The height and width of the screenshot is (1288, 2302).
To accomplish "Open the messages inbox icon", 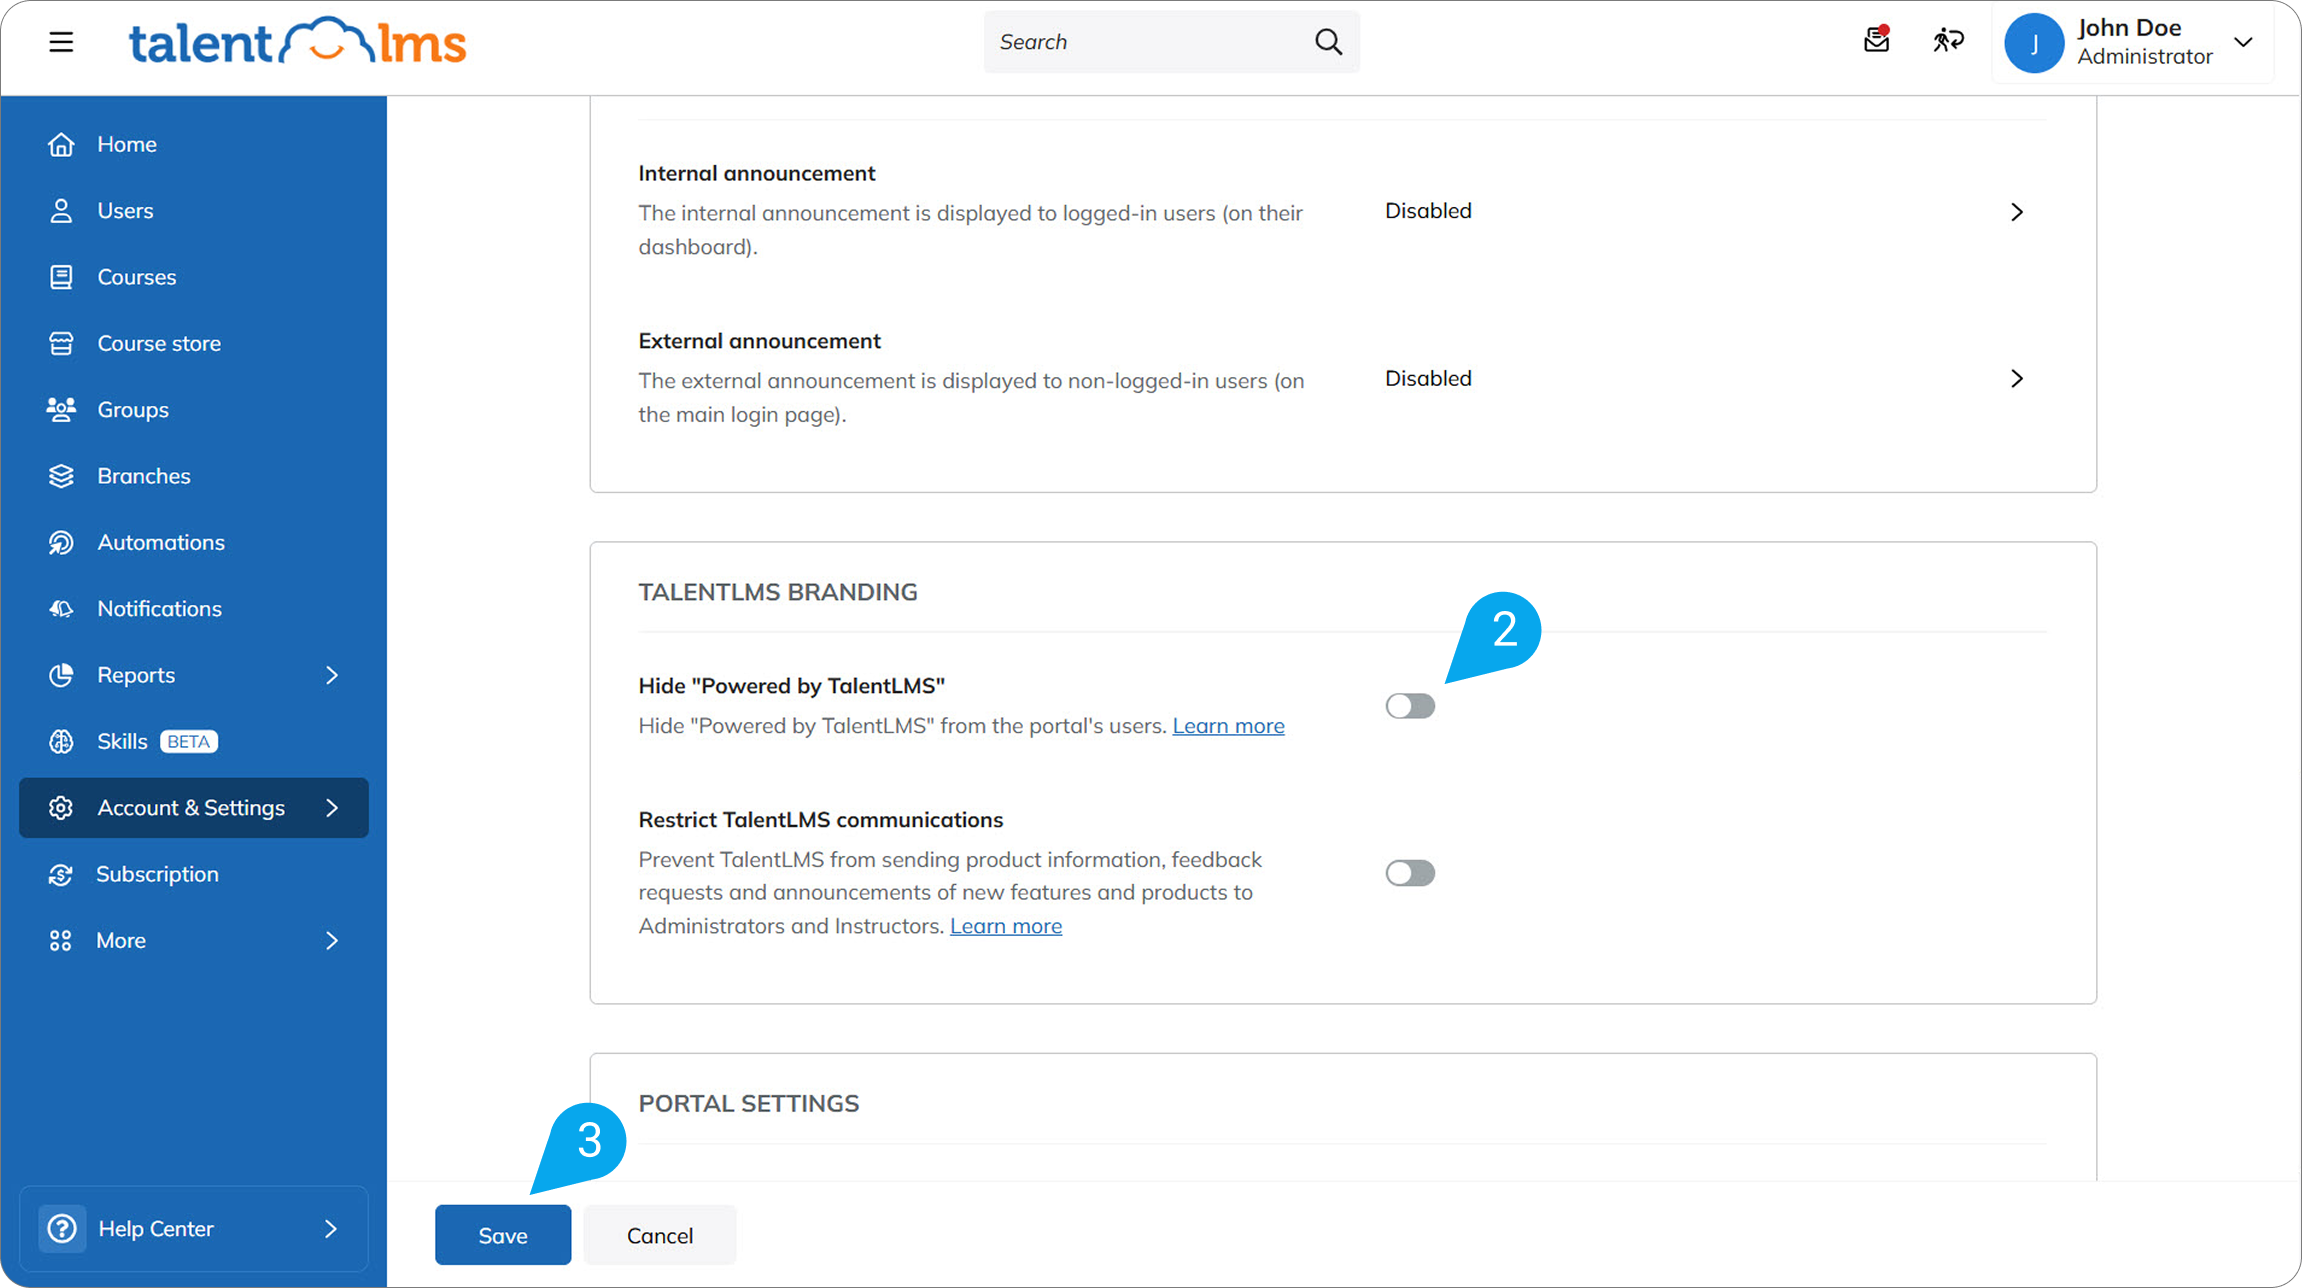I will (x=1876, y=40).
